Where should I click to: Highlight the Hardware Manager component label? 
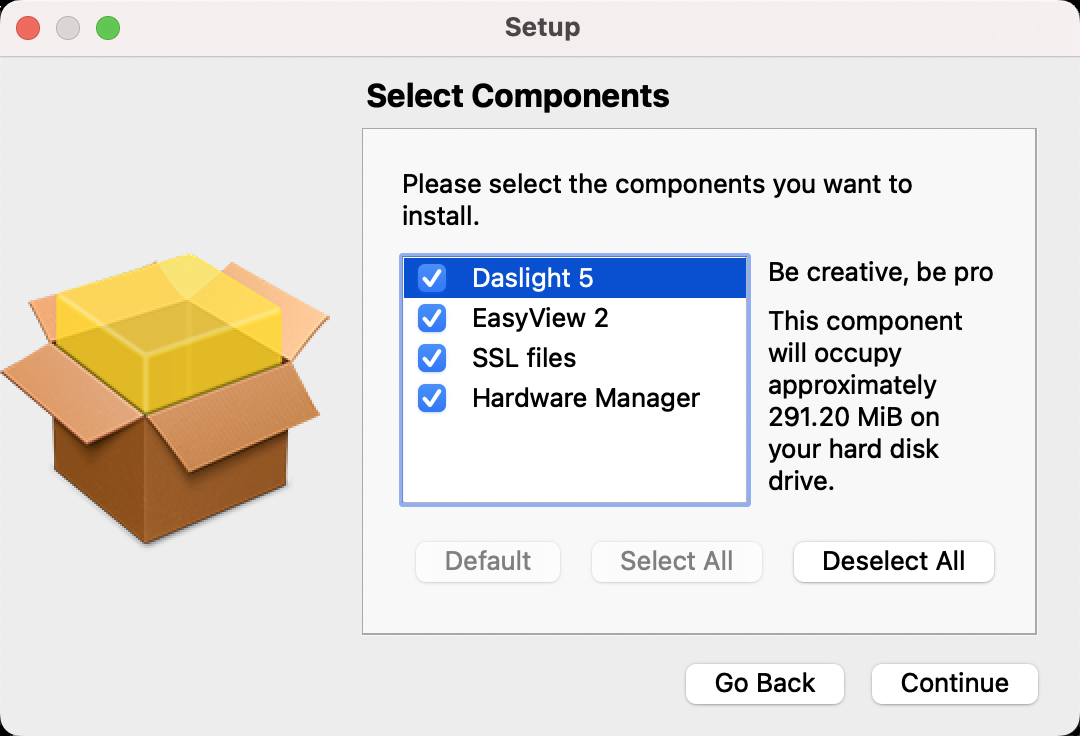click(586, 398)
